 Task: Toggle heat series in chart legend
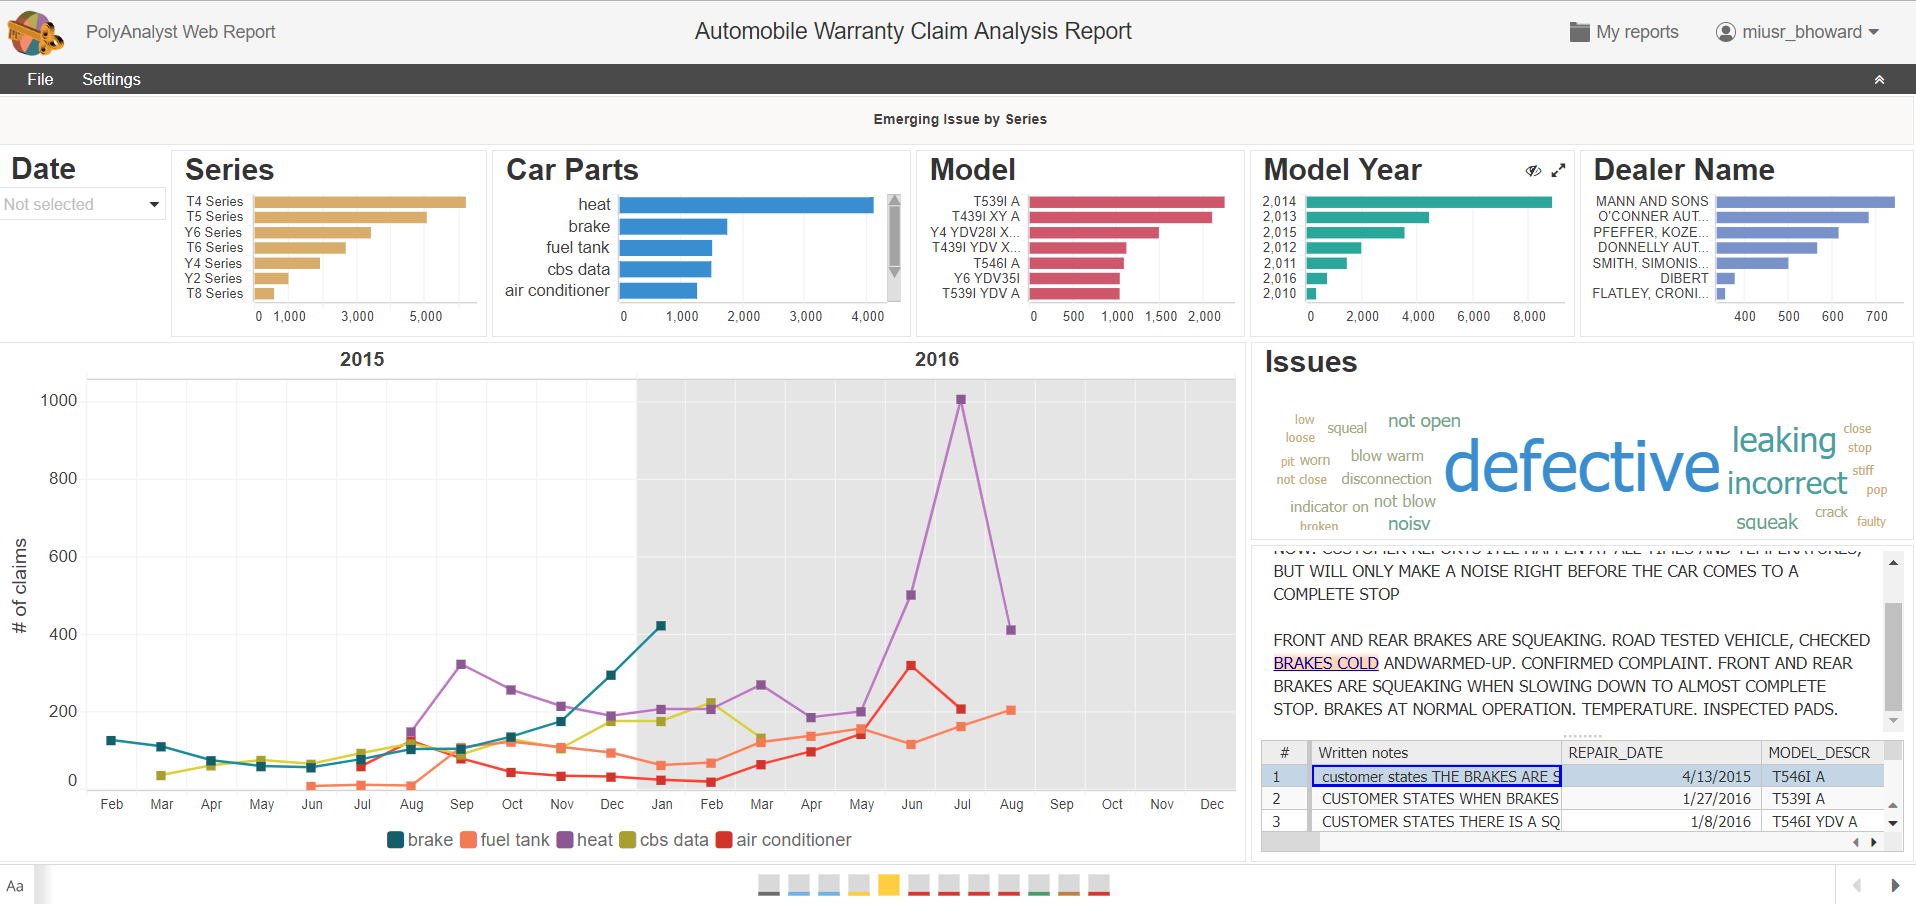click(x=585, y=840)
